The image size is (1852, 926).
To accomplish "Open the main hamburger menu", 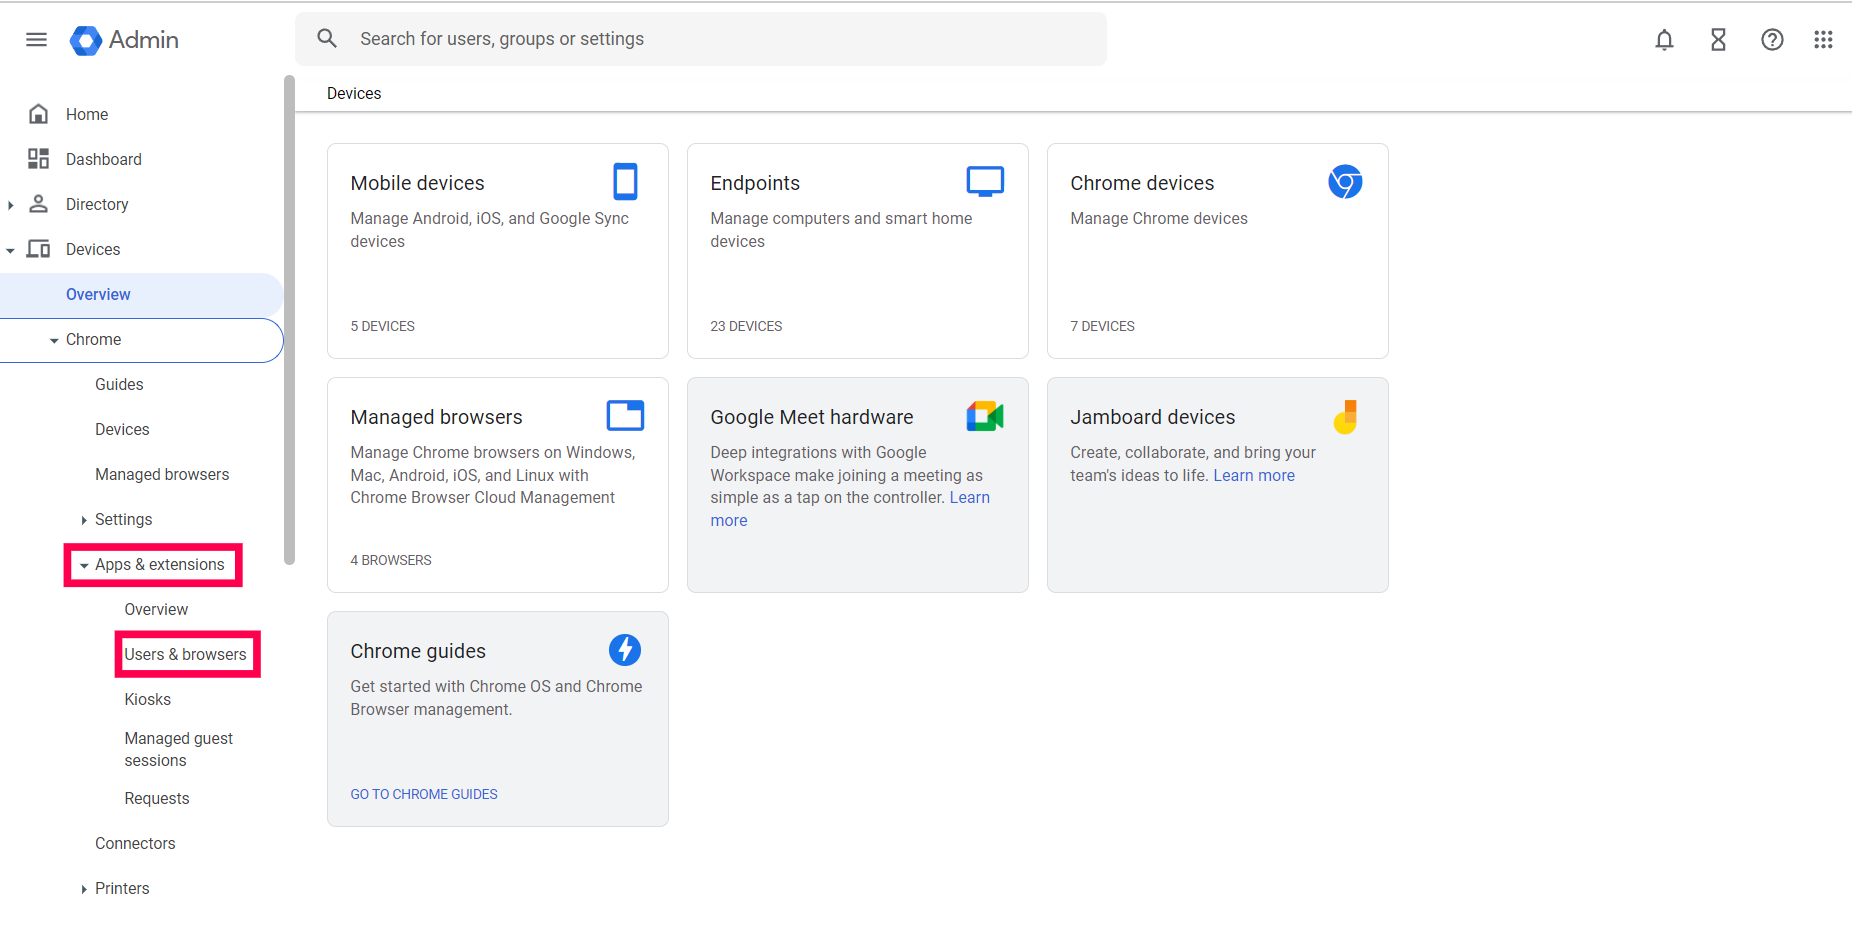I will tap(37, 40).
